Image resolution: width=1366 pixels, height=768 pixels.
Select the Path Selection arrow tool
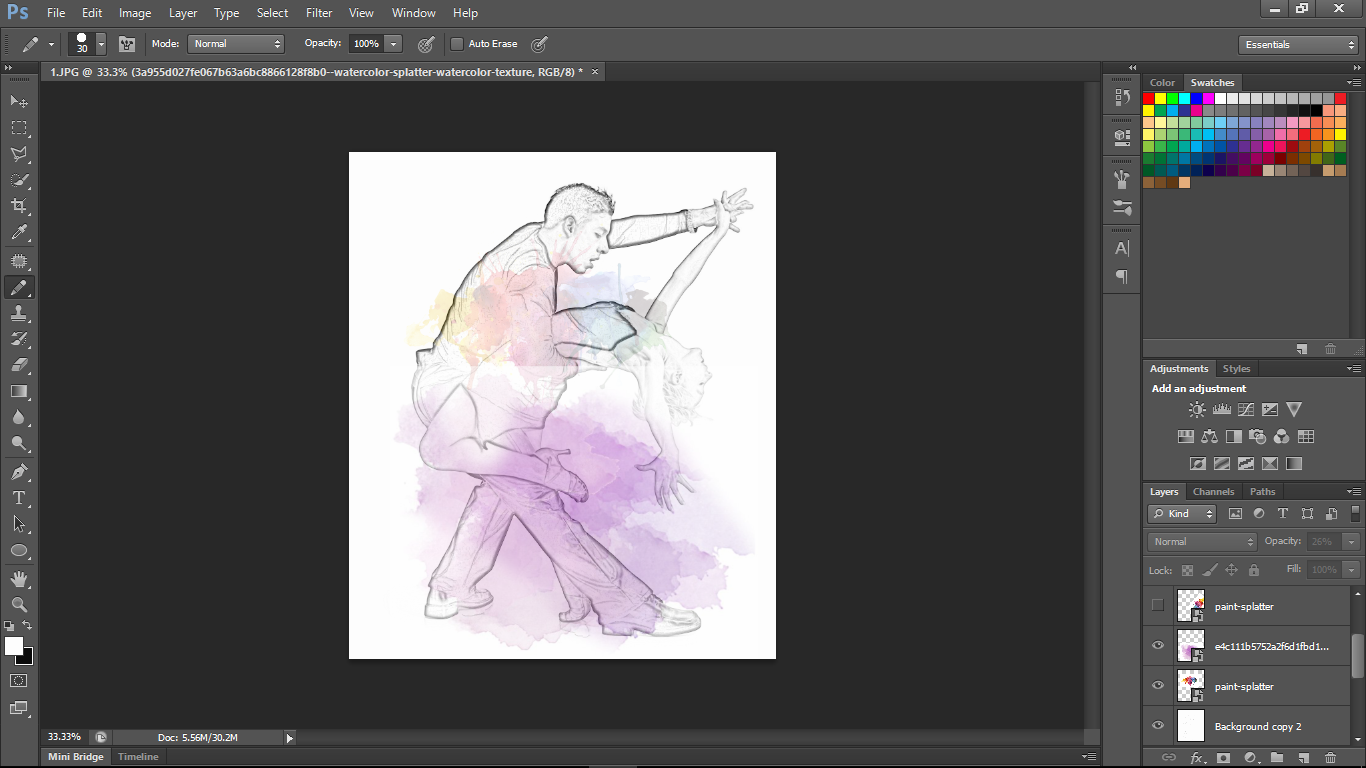click(x=19, y=523)
